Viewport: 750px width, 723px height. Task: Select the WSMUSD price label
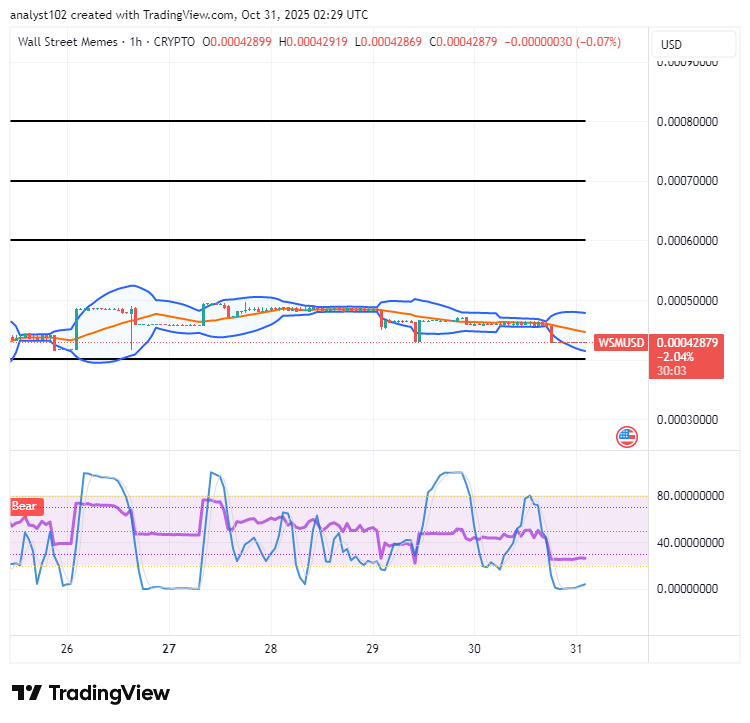(621, 343)
